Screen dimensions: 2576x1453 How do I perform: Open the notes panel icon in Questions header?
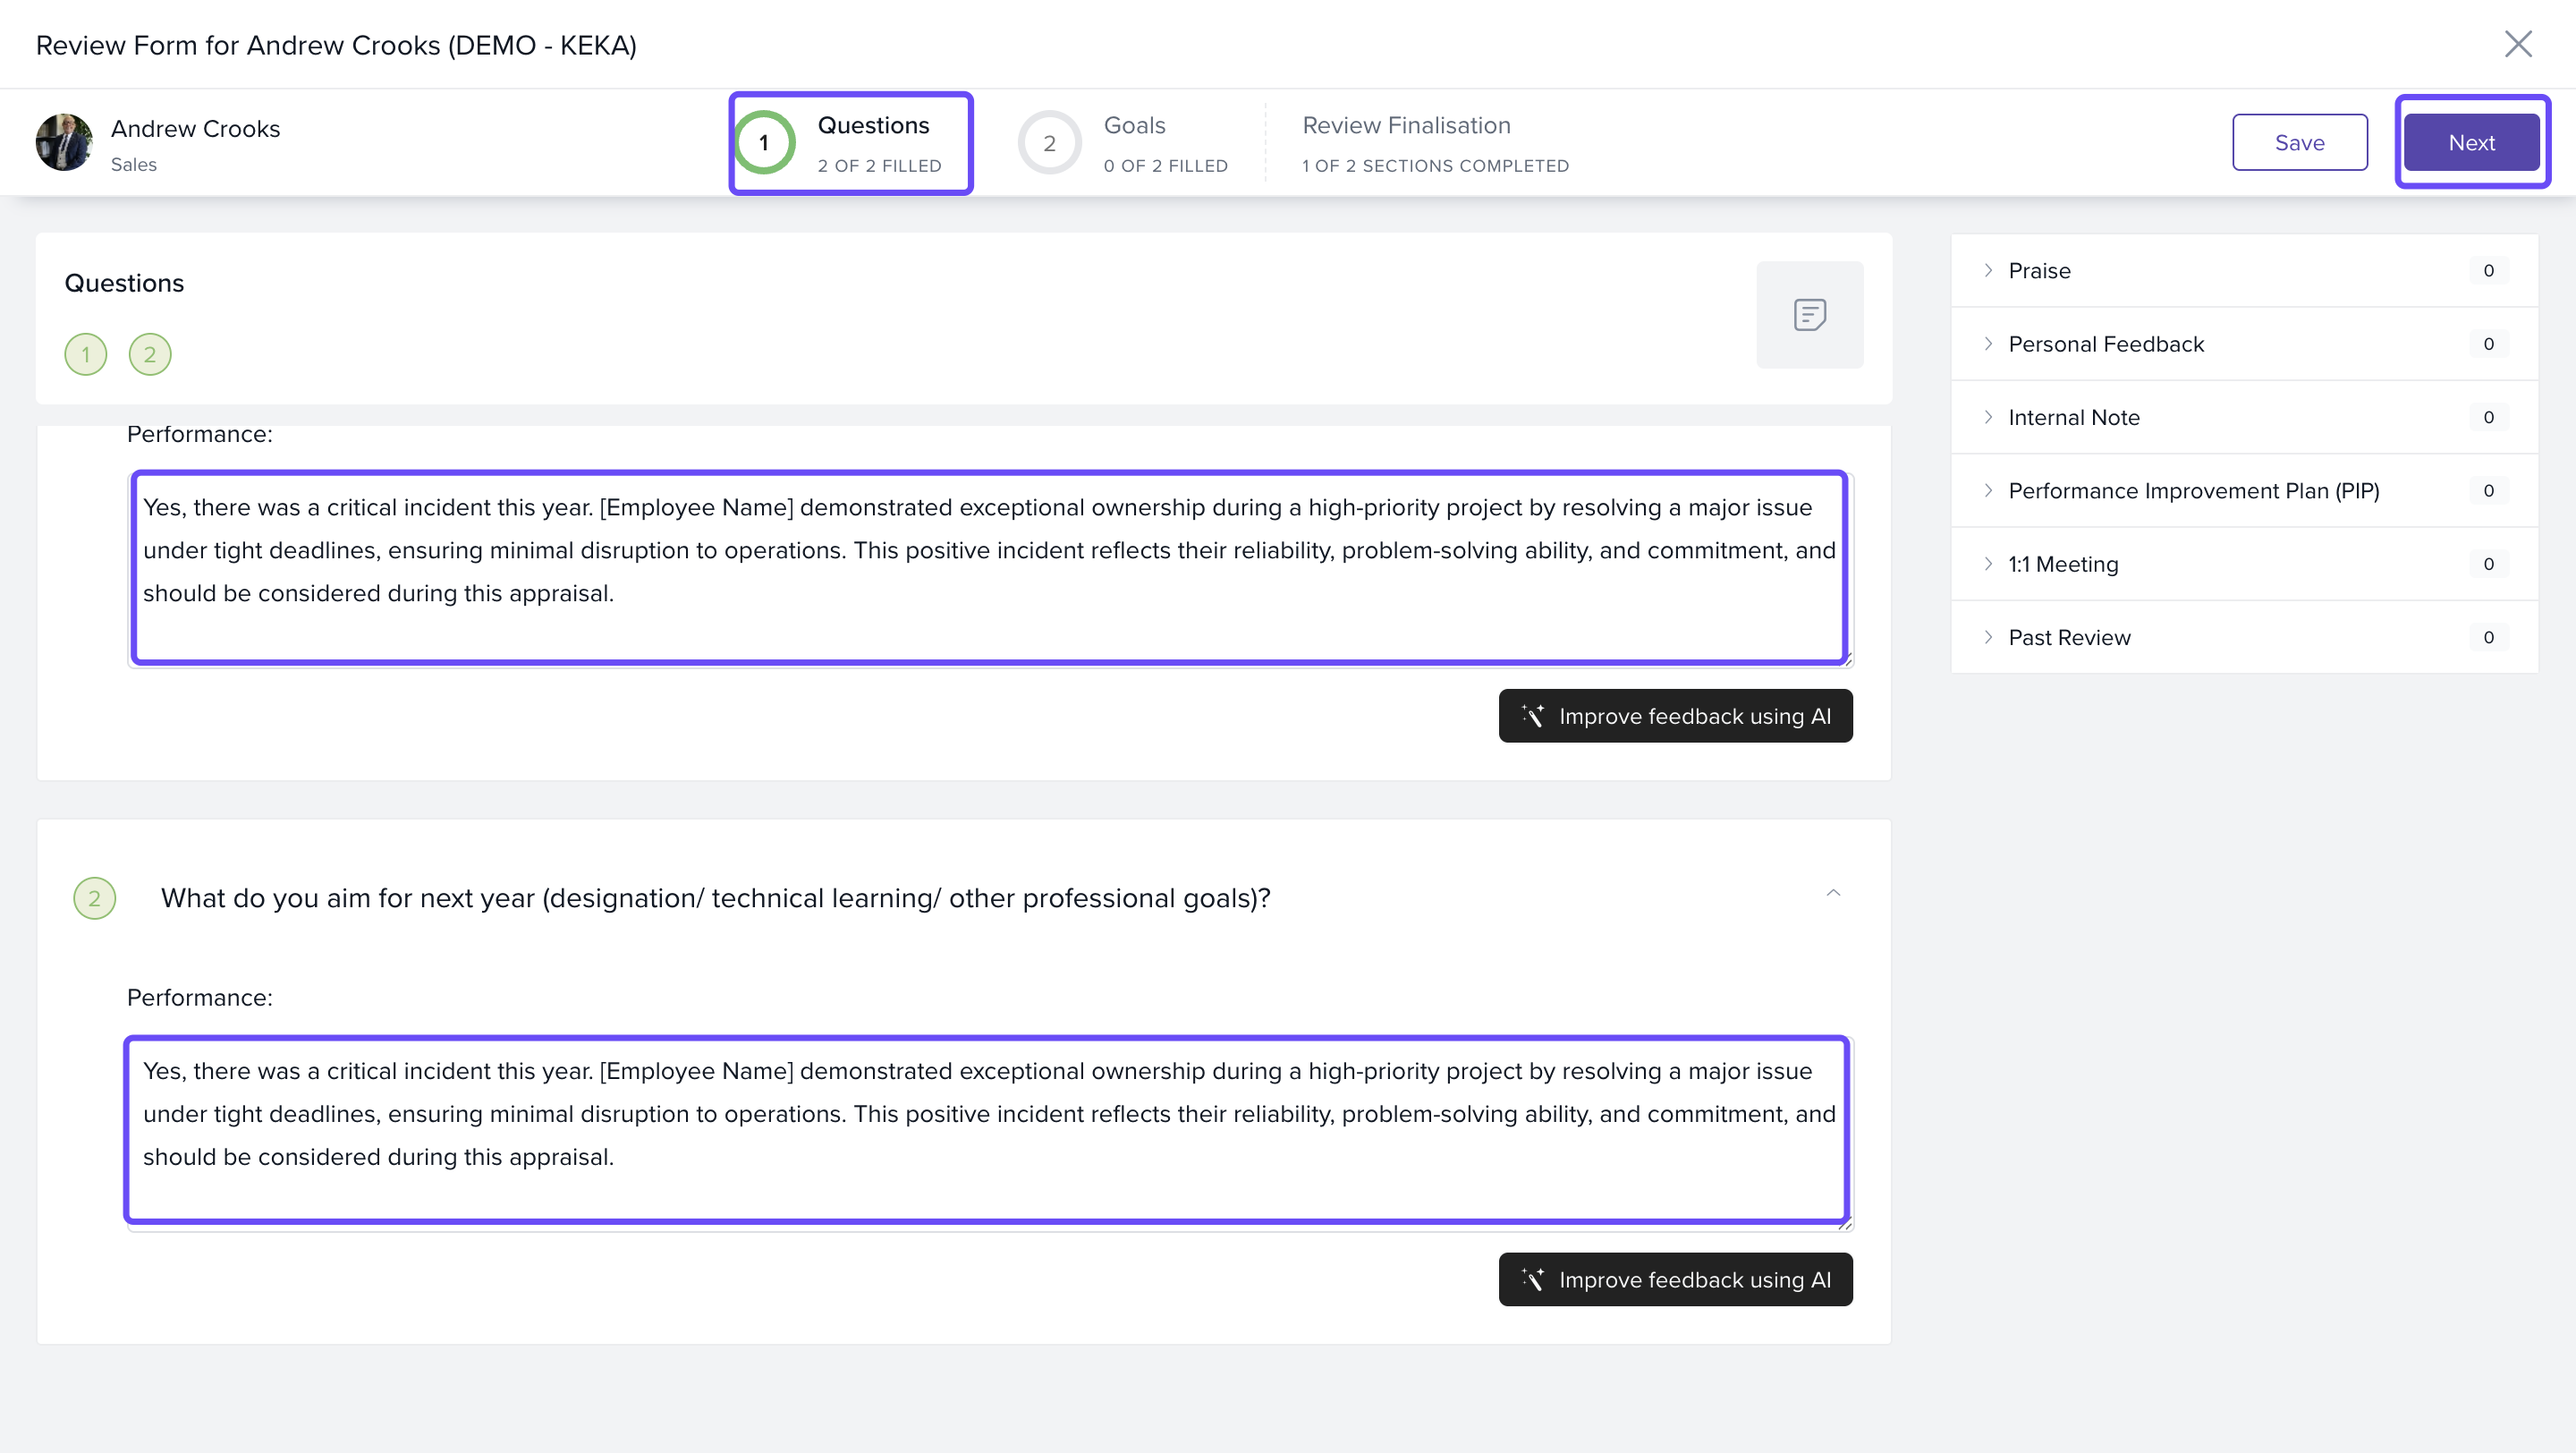(1809, 315)
